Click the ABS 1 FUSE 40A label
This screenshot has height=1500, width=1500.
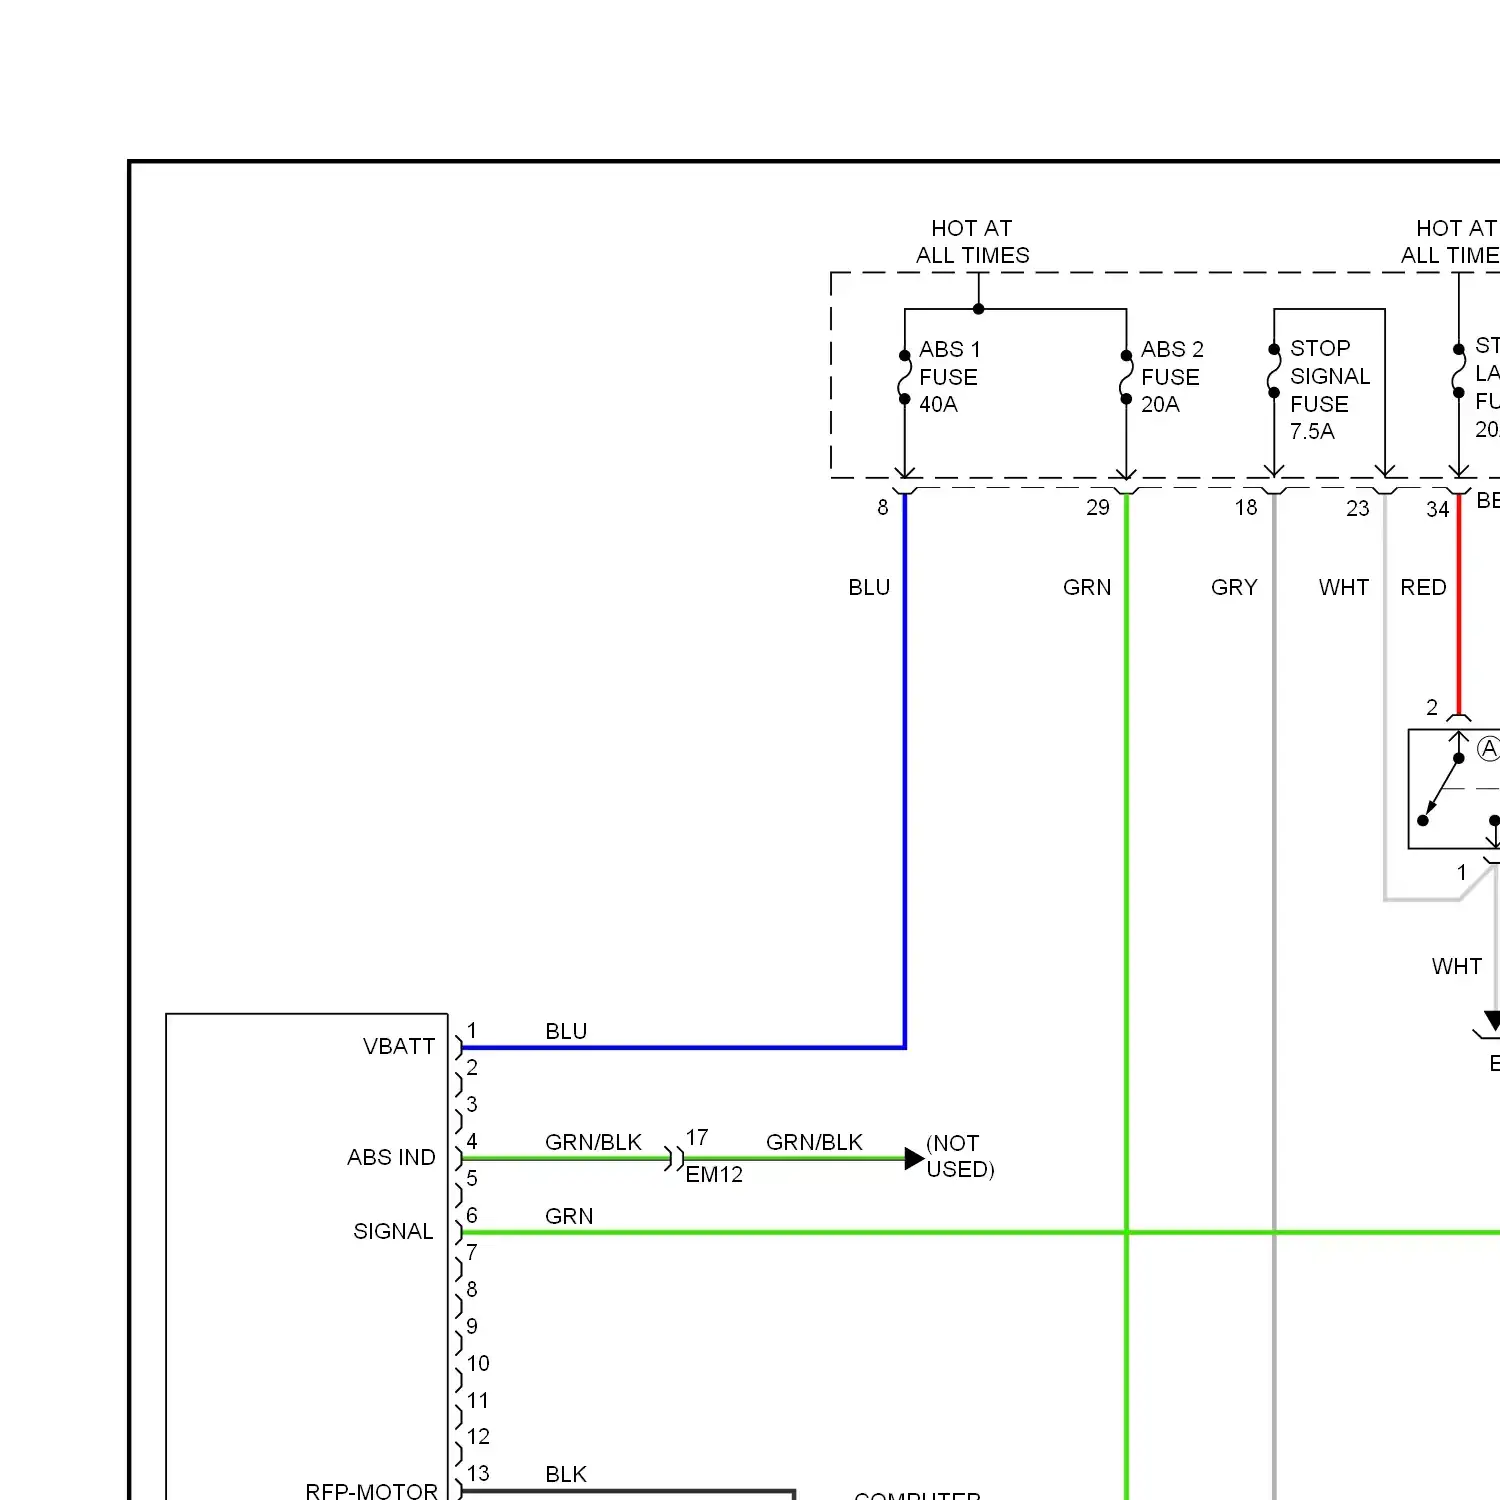949,377
